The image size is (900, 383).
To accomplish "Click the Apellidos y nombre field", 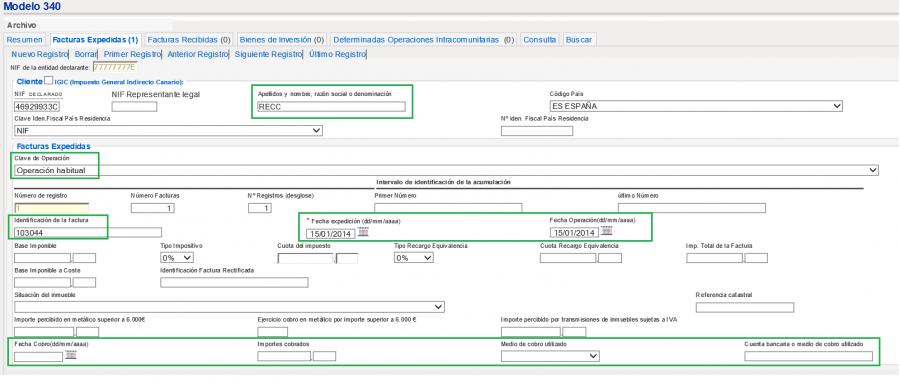I will (331, 106).
